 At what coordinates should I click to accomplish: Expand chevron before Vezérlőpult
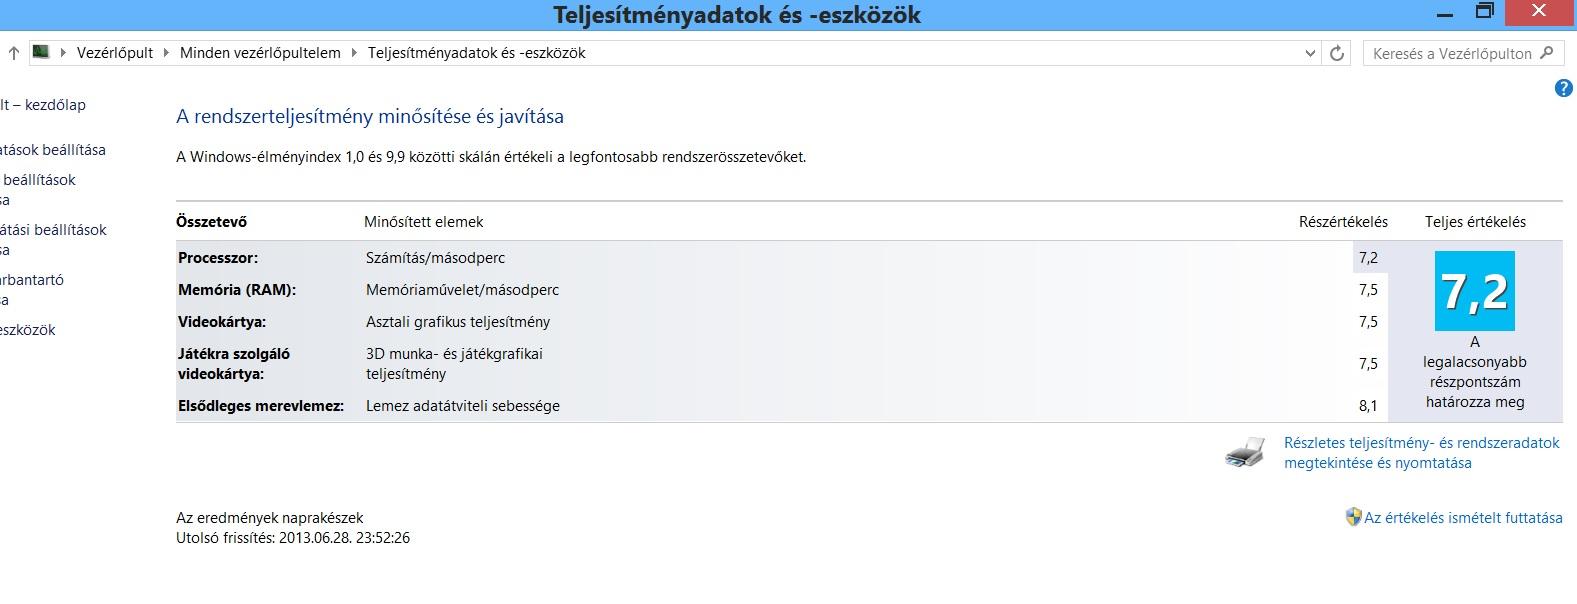click(64, 53)
